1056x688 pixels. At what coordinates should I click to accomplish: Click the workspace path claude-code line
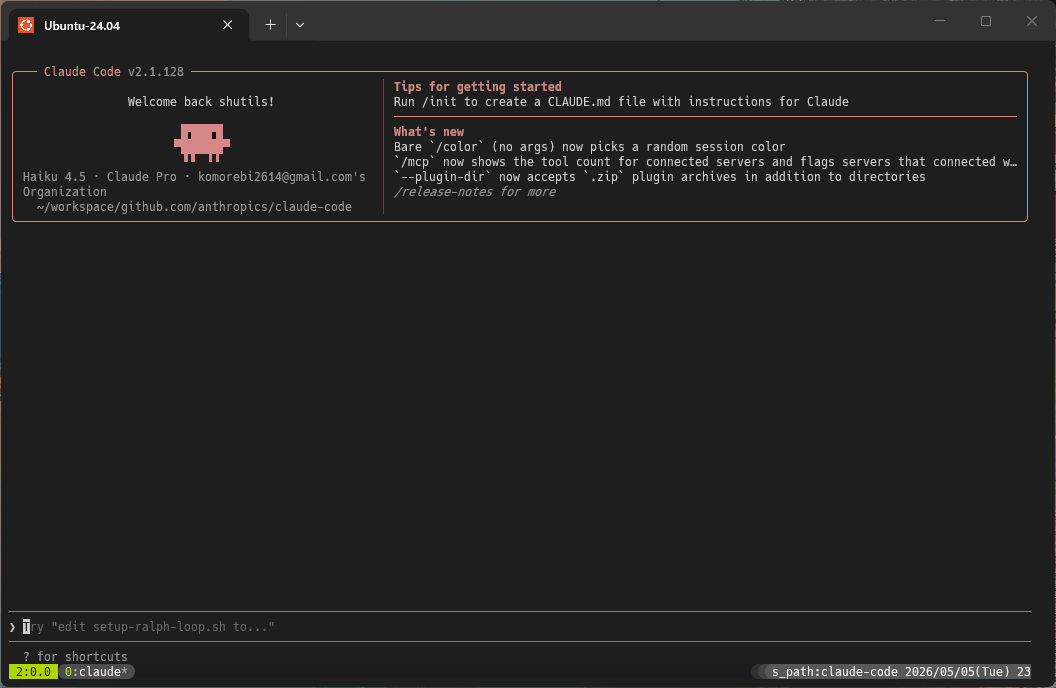click(194, 207)
